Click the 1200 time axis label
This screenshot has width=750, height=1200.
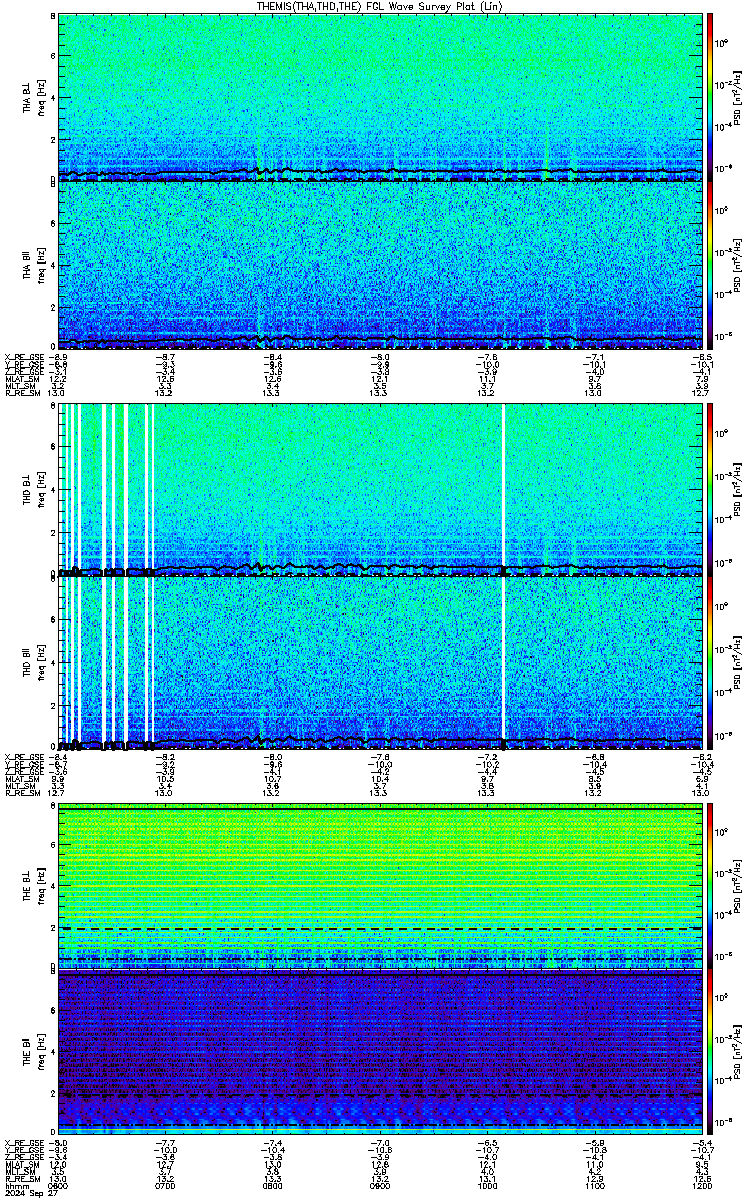pos(703,1186)
